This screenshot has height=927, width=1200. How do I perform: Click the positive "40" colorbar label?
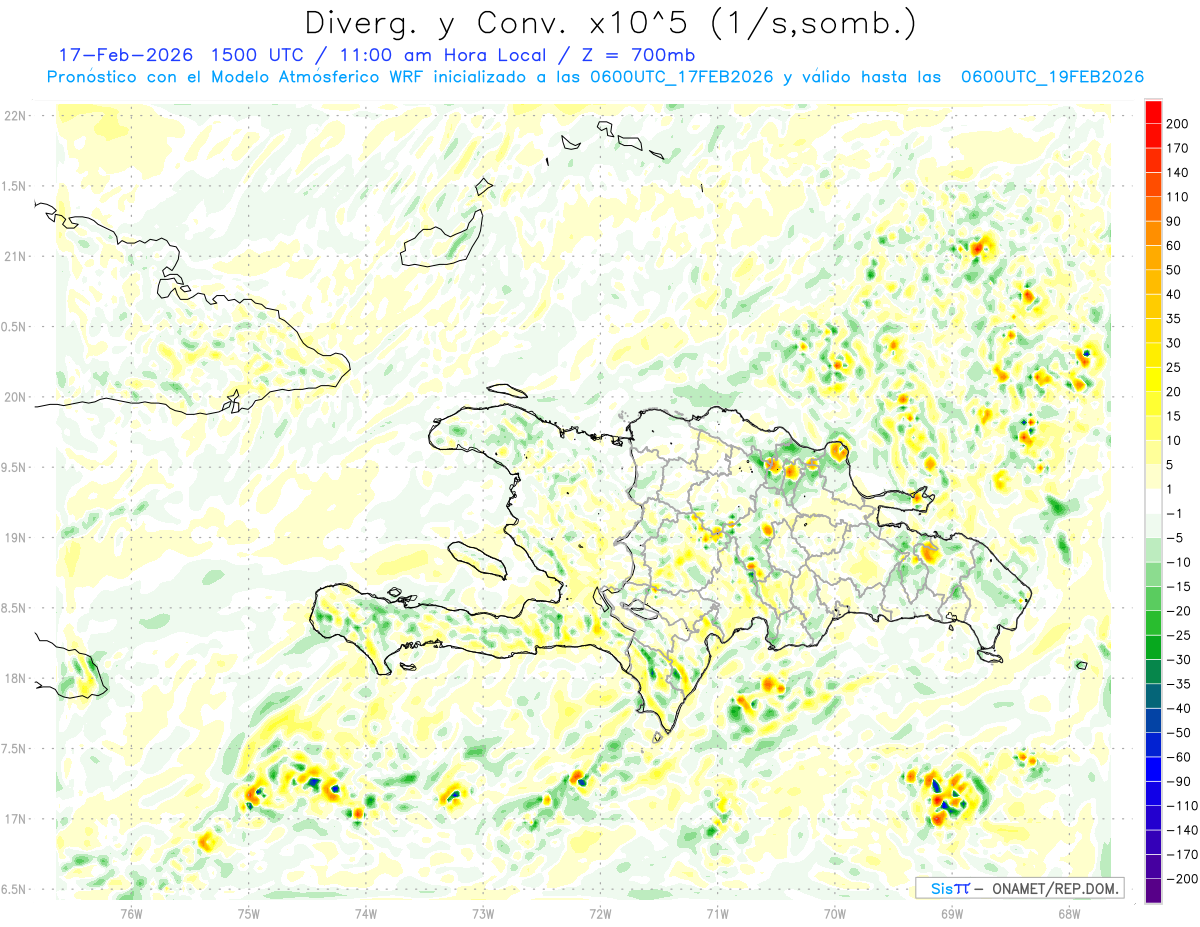[x=1174, y=295]
